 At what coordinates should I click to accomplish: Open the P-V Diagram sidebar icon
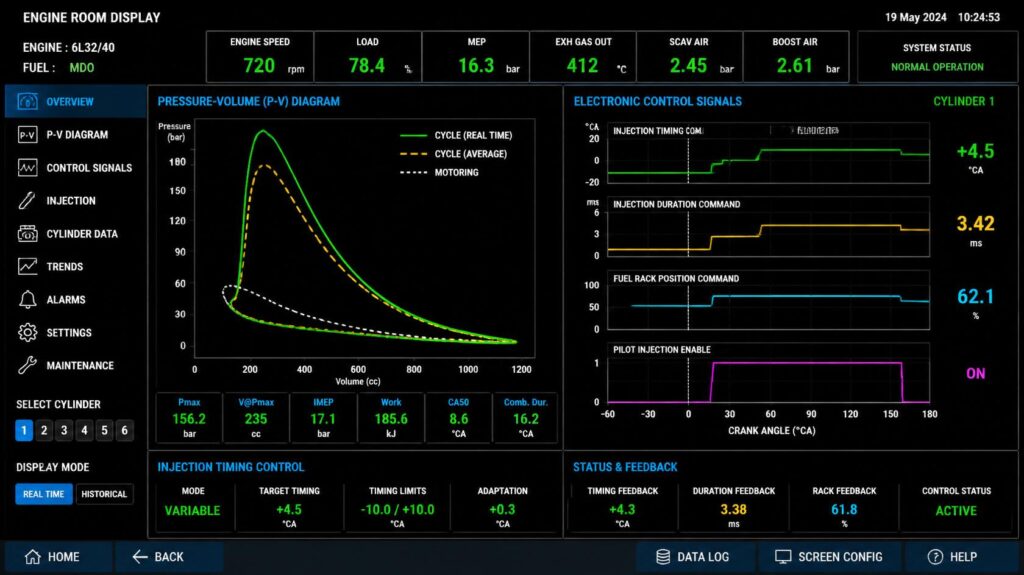point(27,135)
